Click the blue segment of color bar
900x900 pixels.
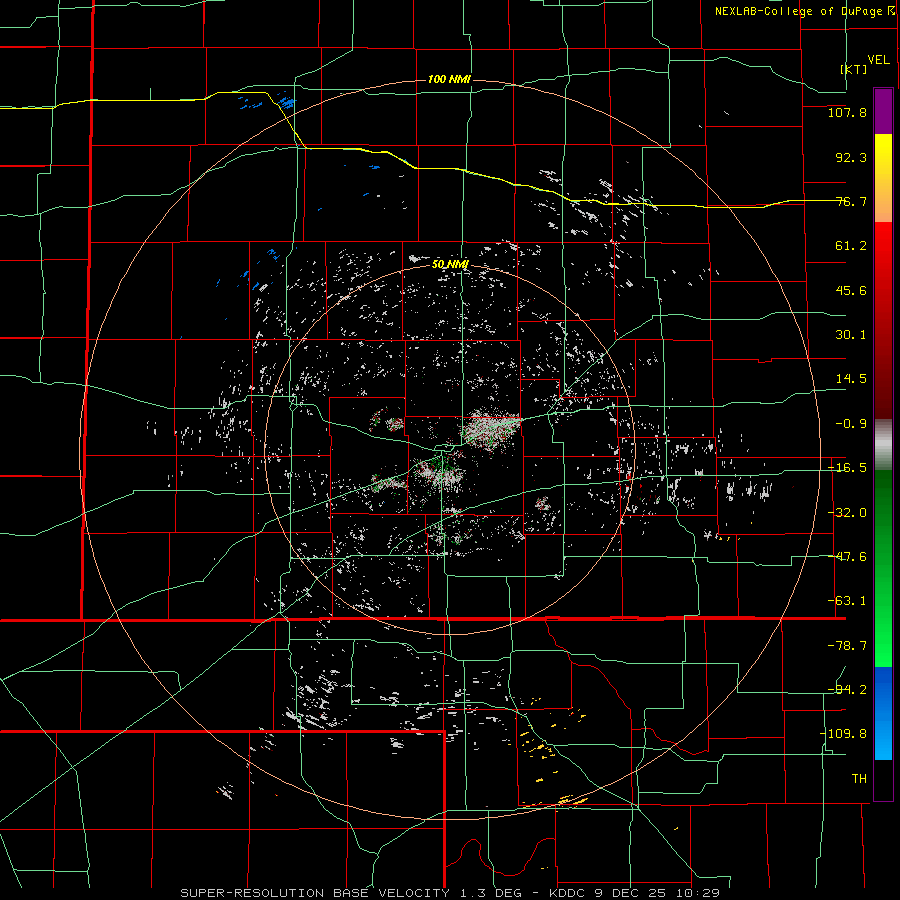click(883, 713)
